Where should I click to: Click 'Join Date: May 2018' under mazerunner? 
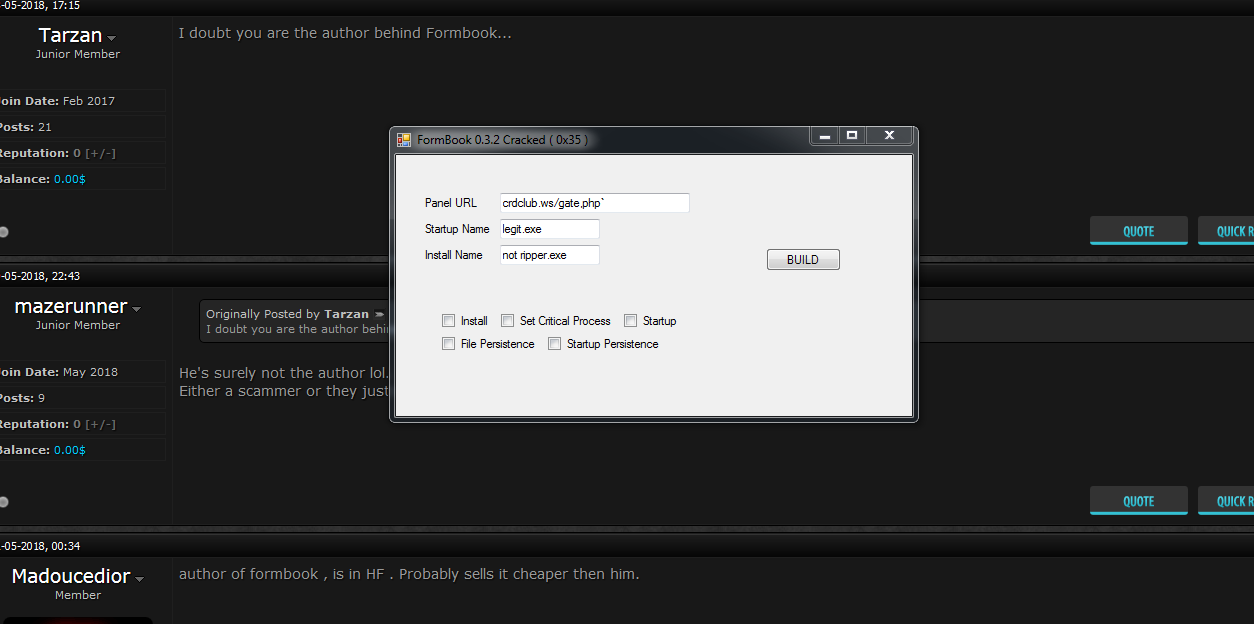tap(58, 372)
